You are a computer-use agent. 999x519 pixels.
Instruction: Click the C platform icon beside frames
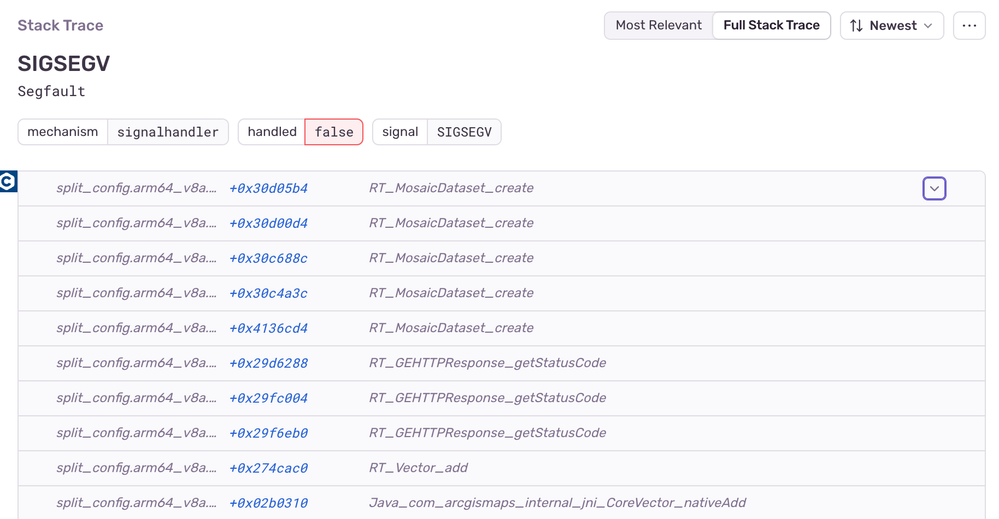(8, 181)
